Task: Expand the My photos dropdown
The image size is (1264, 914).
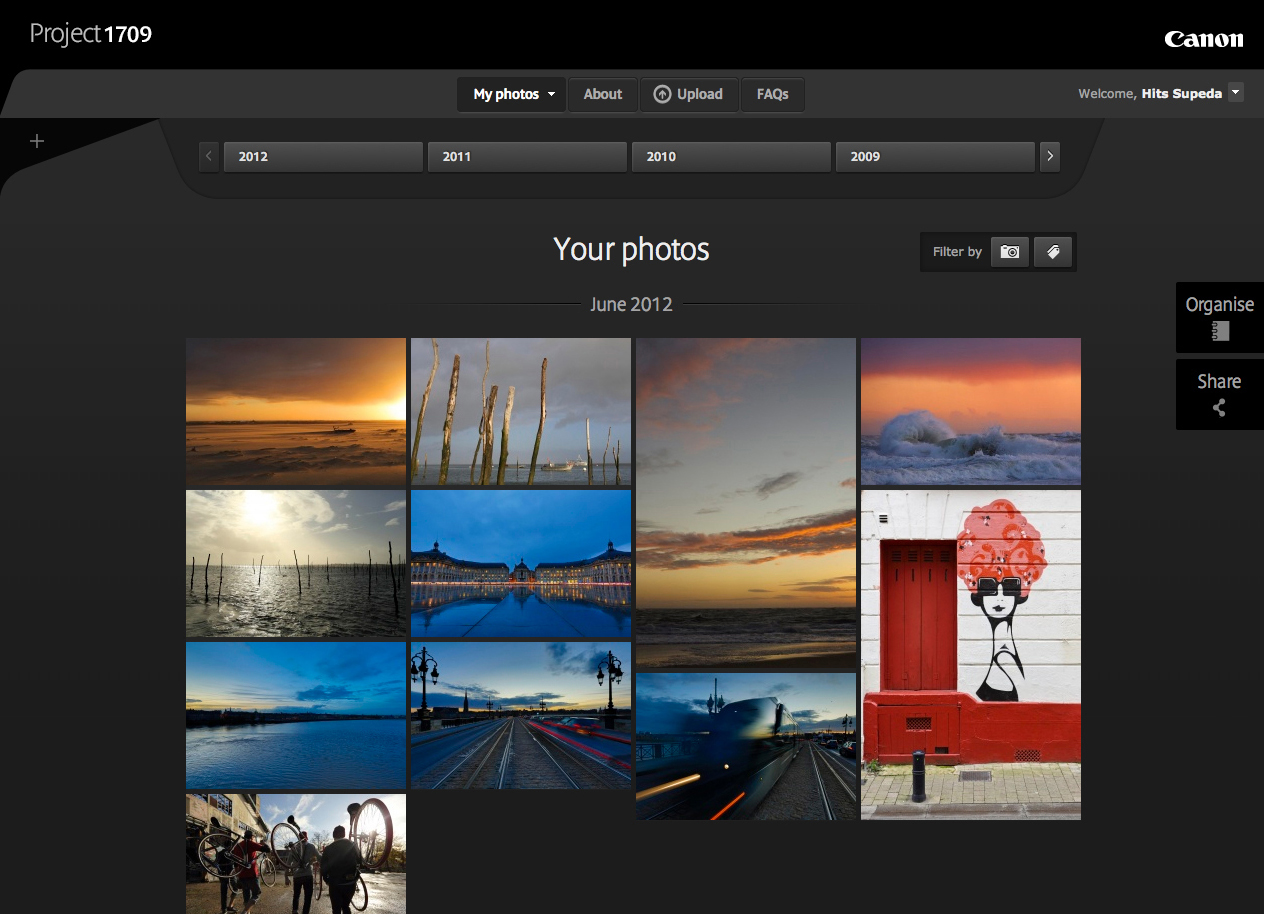Action: pyautogui.click(x=512, y=94)
